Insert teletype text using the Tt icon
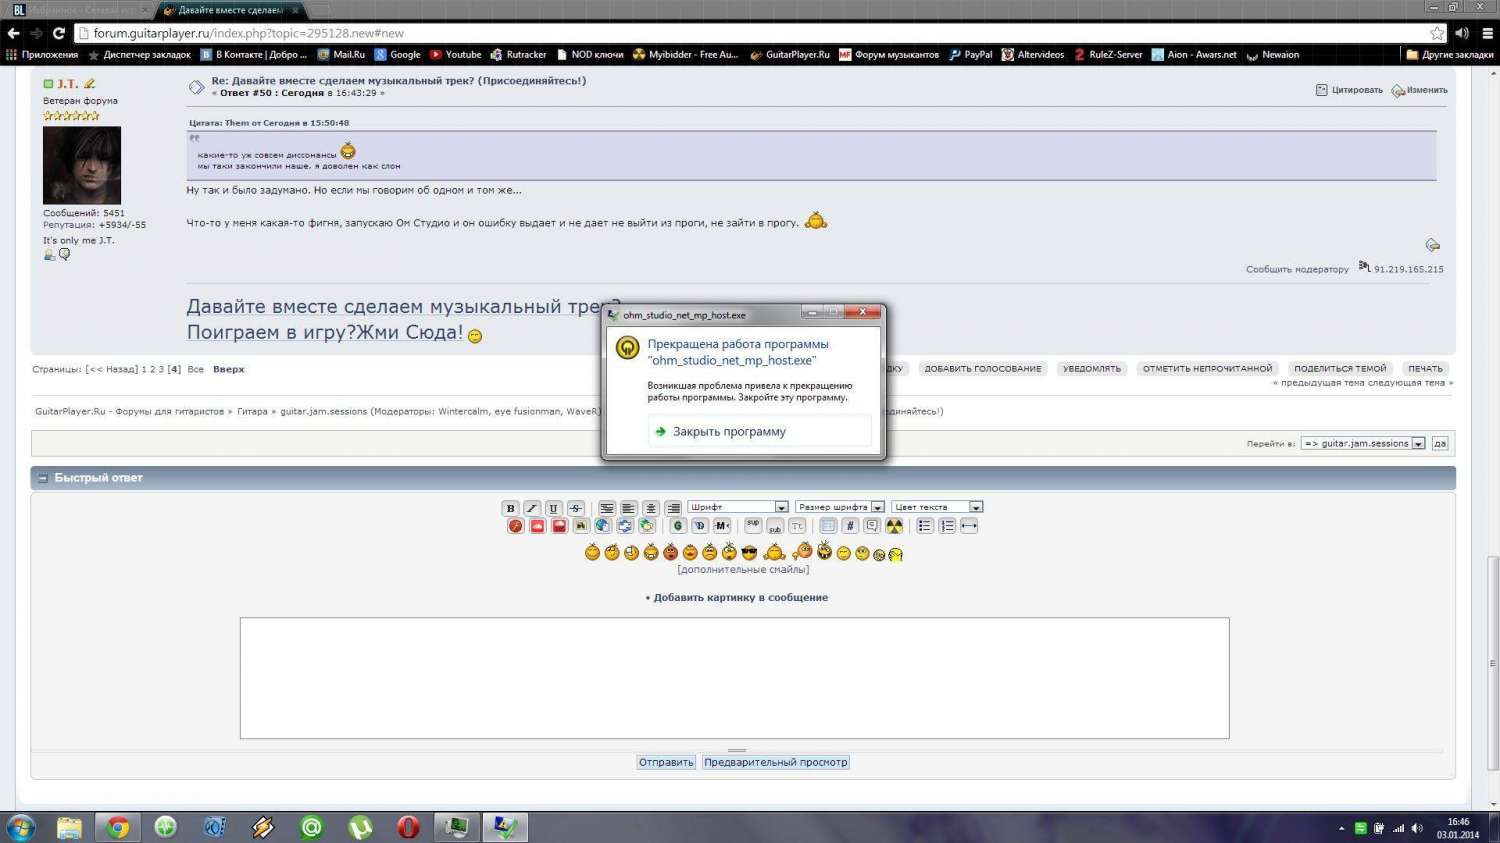The image size is (1500, 843). [x=797, y=526]
